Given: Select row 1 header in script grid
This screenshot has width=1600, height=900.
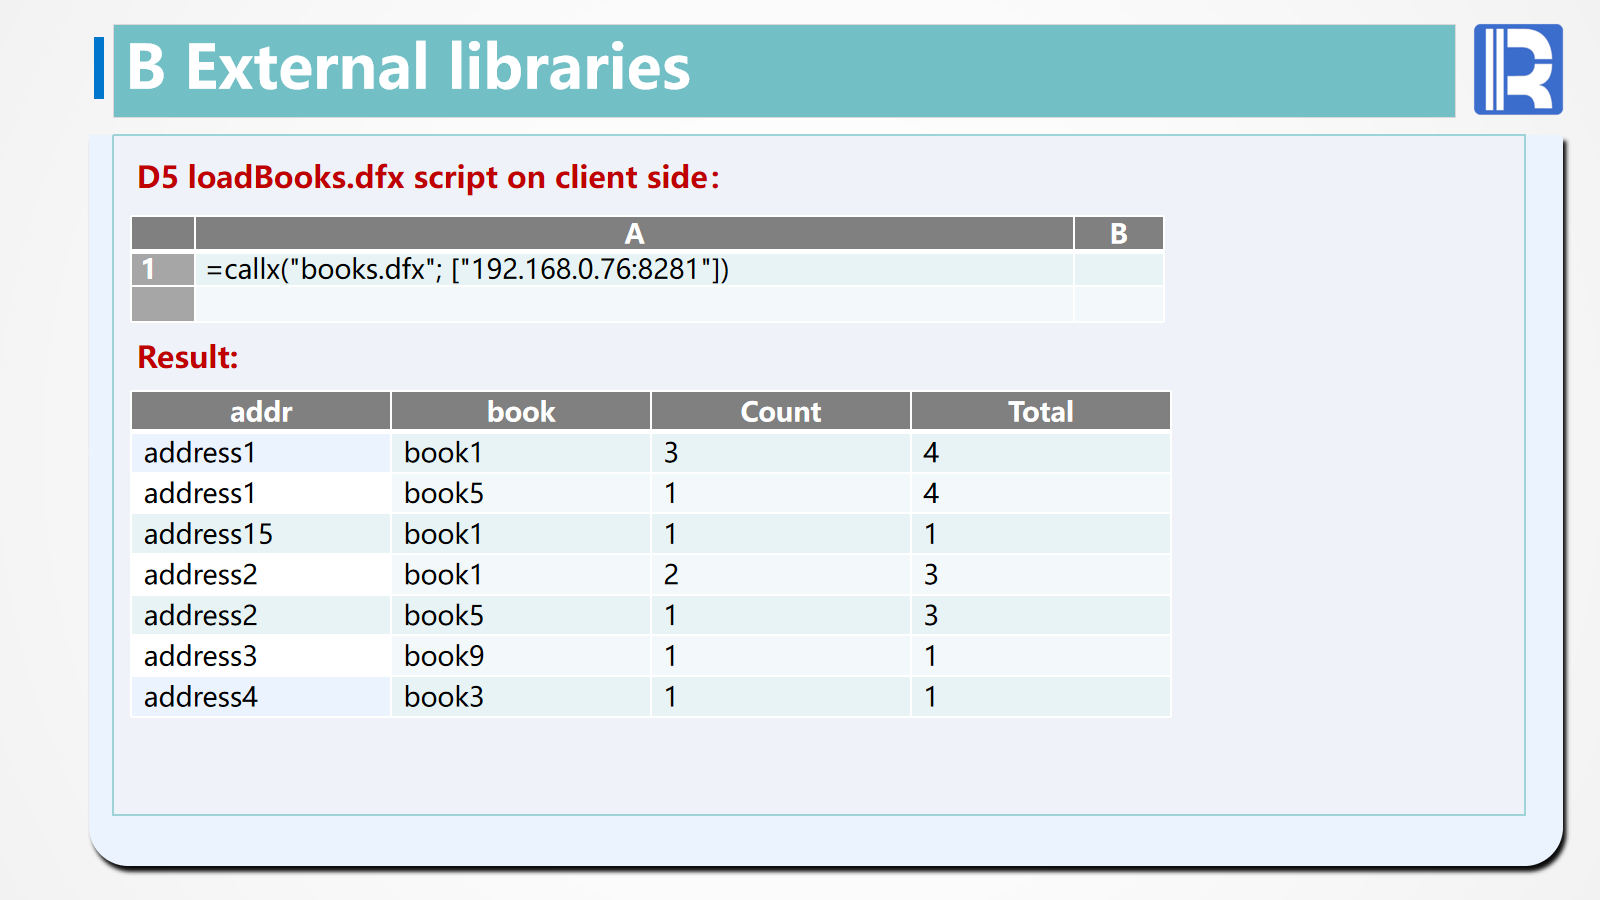Looking at the screenshot, I should click(x=162, y=269).
